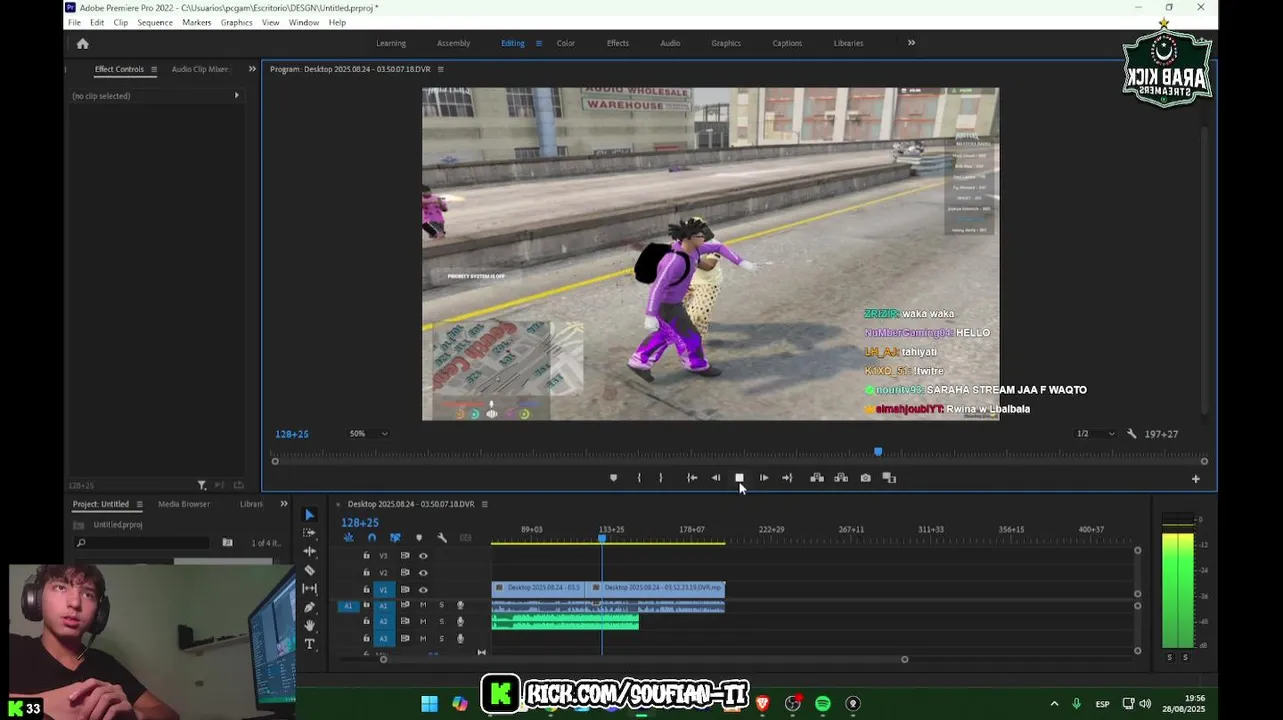Viewport: 1283px width, 720px height.
Task: Open the timeline display settings wrench
Action: 442,538
